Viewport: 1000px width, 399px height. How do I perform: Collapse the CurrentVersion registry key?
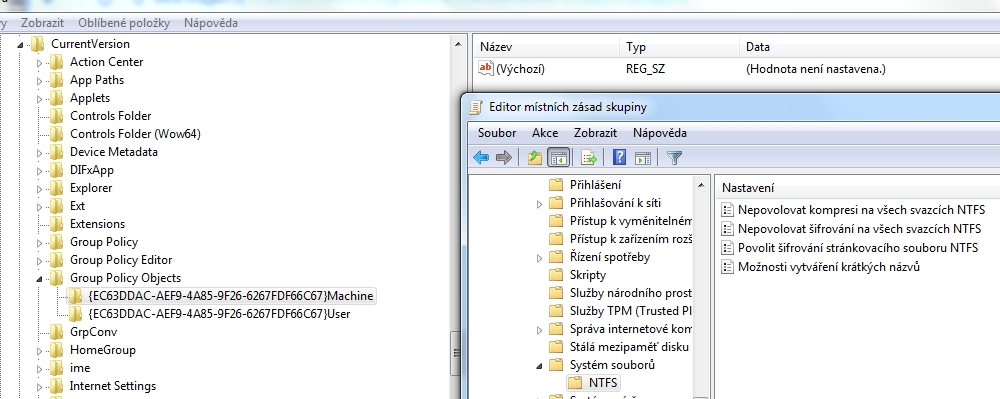point(20,45)
